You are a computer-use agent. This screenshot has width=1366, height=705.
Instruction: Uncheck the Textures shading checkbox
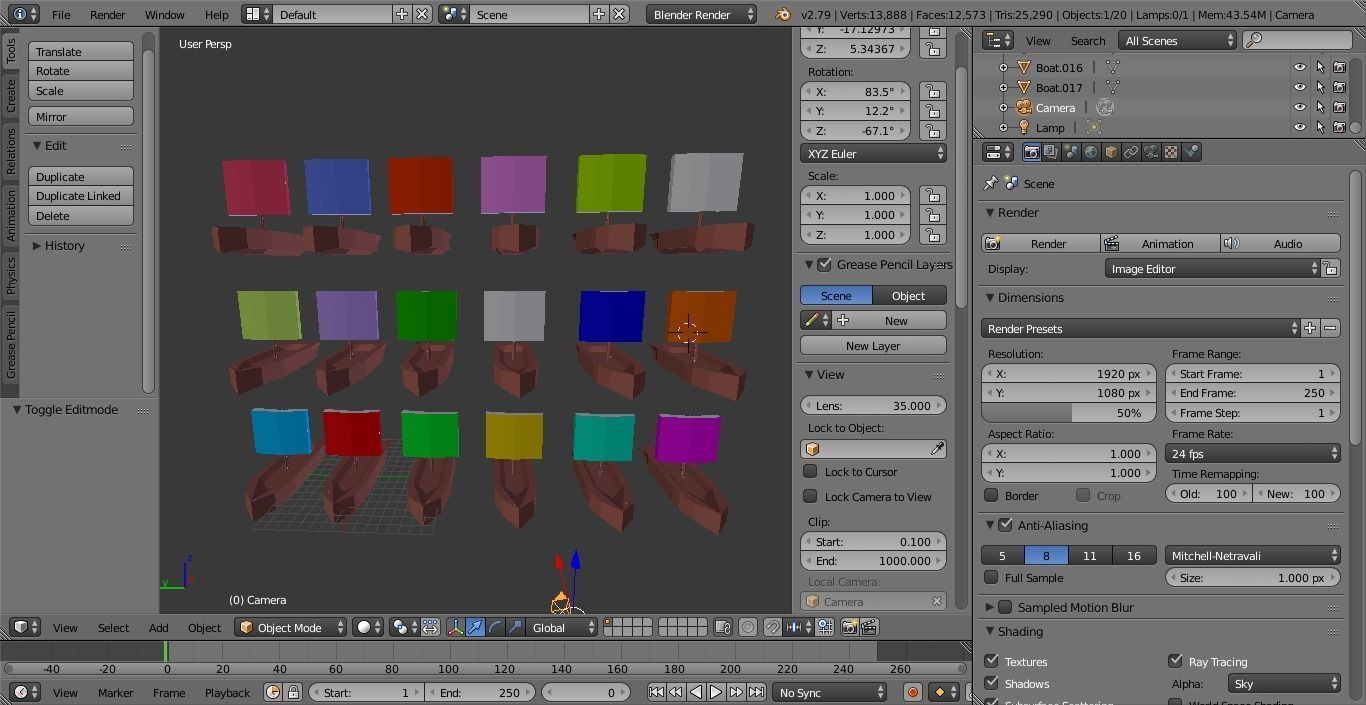pos(991,661)
